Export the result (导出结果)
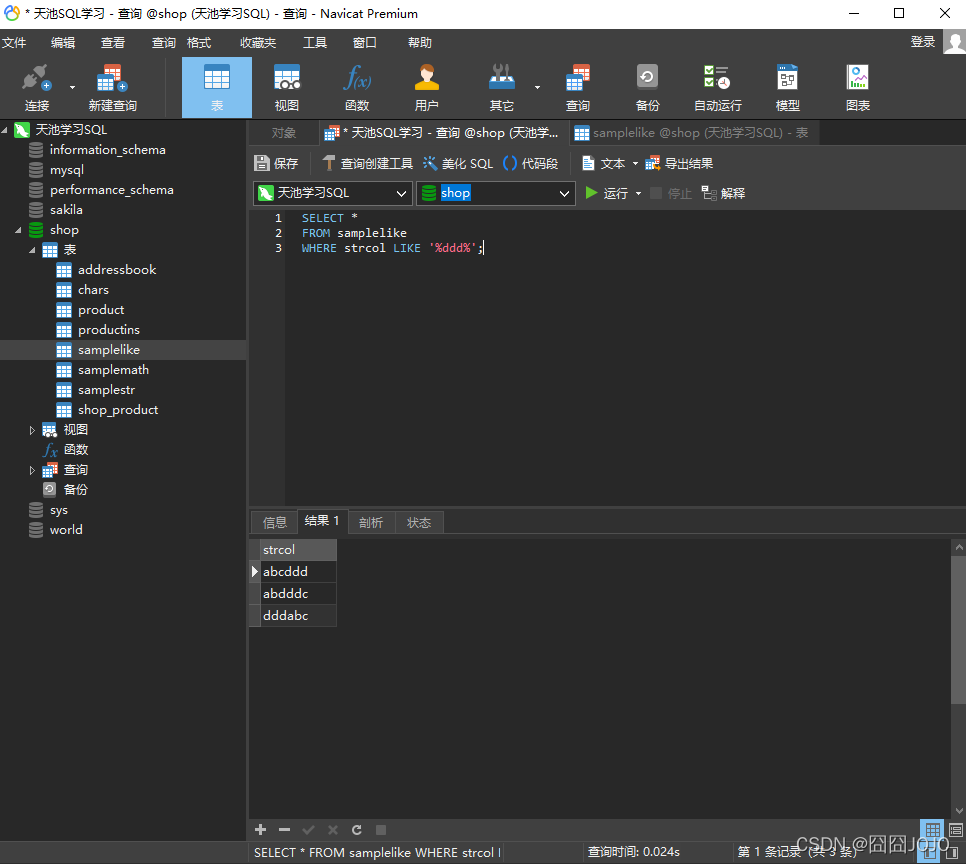 [679, 163]
